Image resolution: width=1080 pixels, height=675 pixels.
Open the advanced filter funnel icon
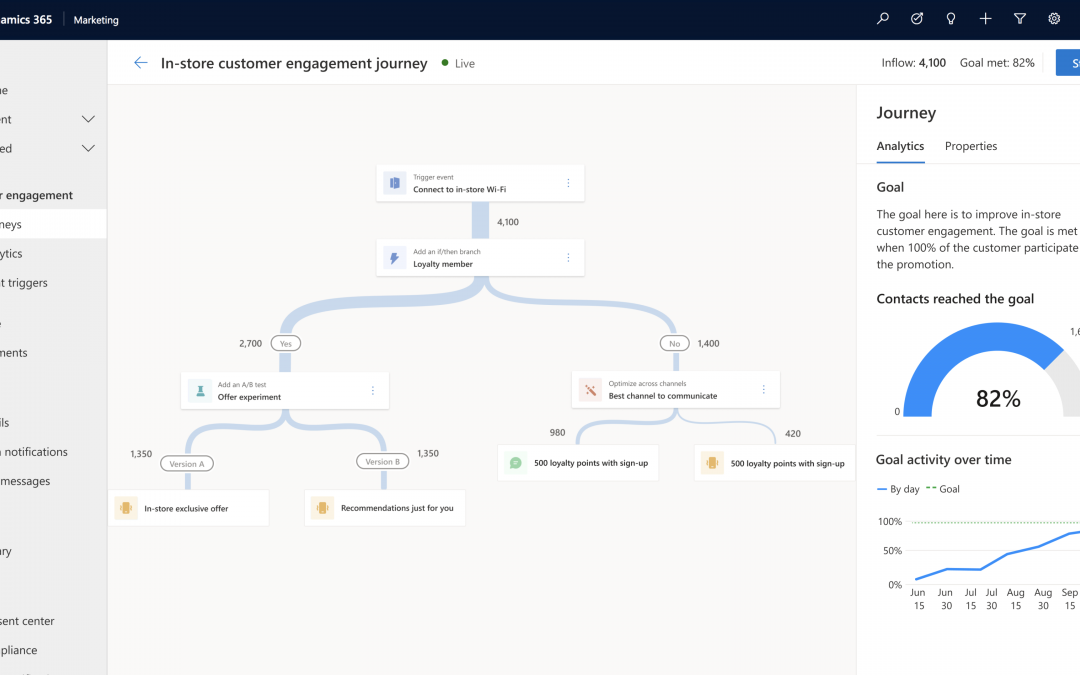point(1020,19)
